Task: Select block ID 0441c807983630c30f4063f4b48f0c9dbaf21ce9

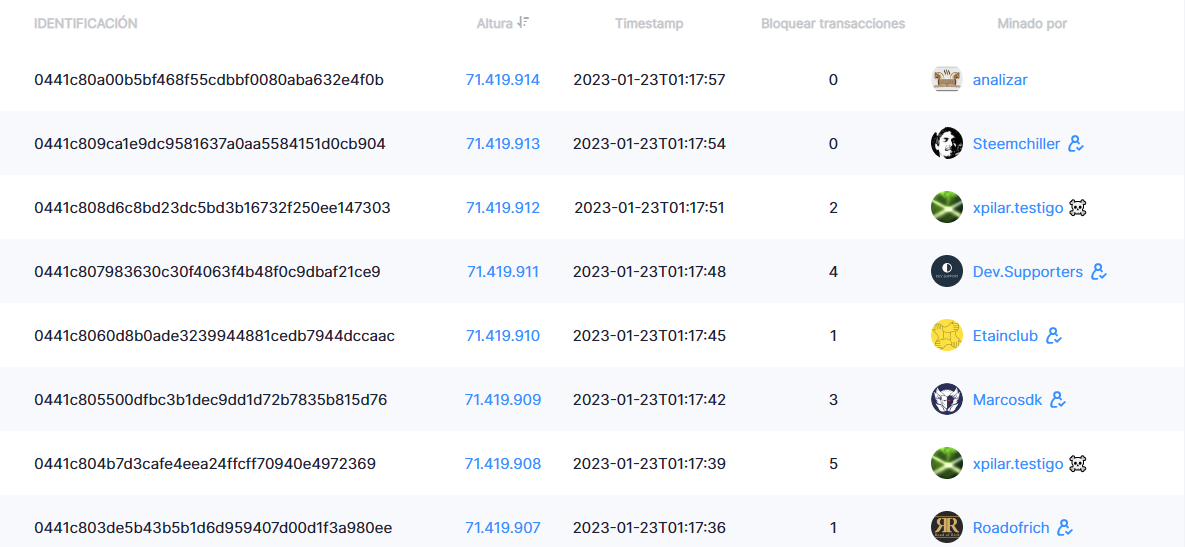Action: [x=207, y=271]
